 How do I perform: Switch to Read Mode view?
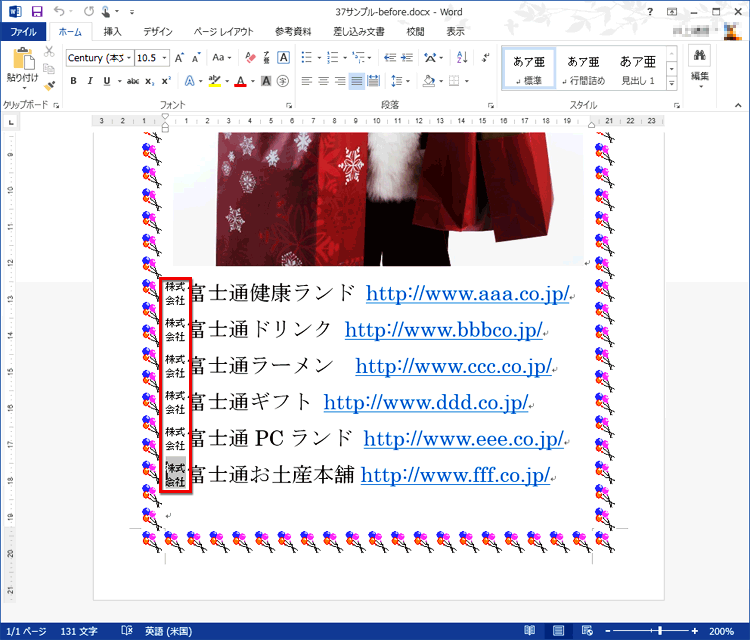(x=529, y=630)
